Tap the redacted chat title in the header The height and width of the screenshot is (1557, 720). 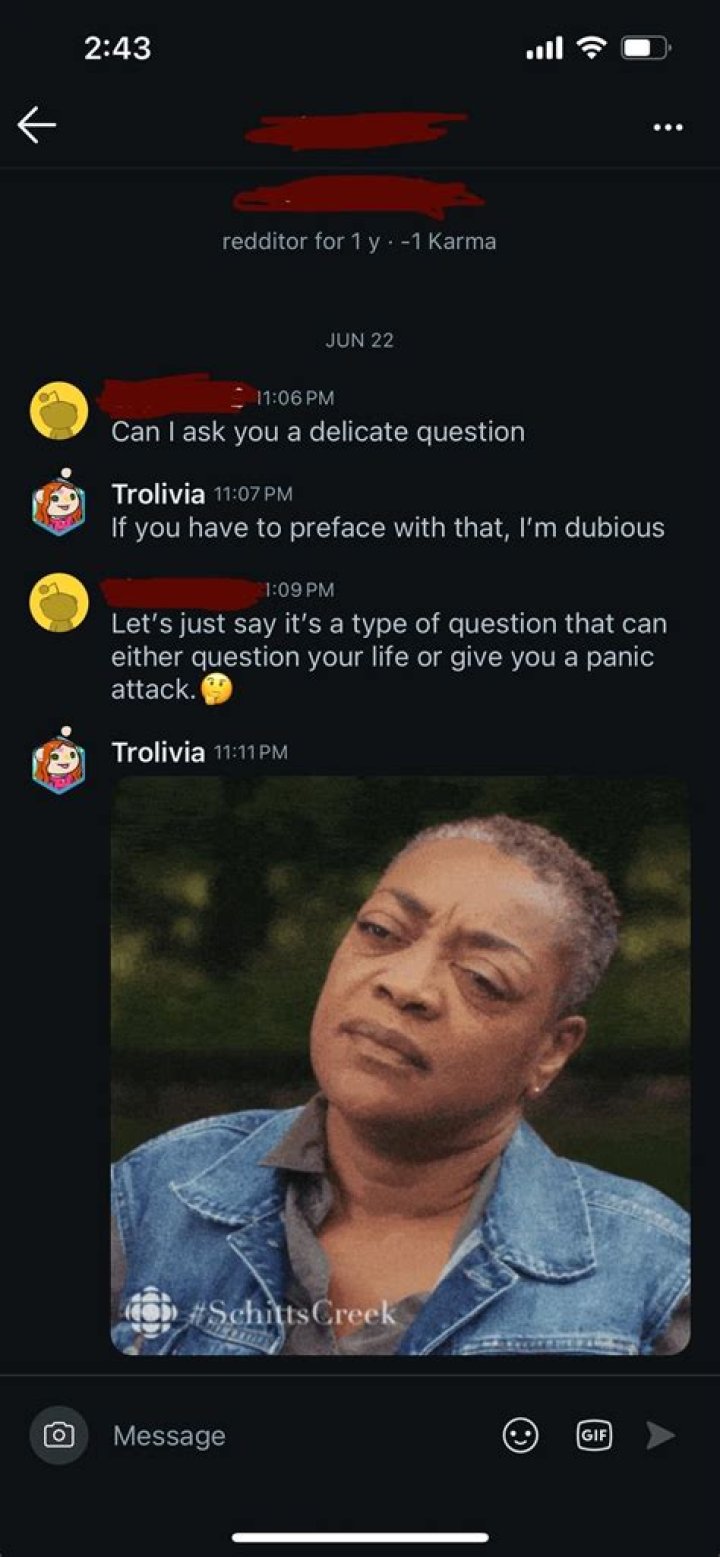pyautogui.click(x=357, y=131)
